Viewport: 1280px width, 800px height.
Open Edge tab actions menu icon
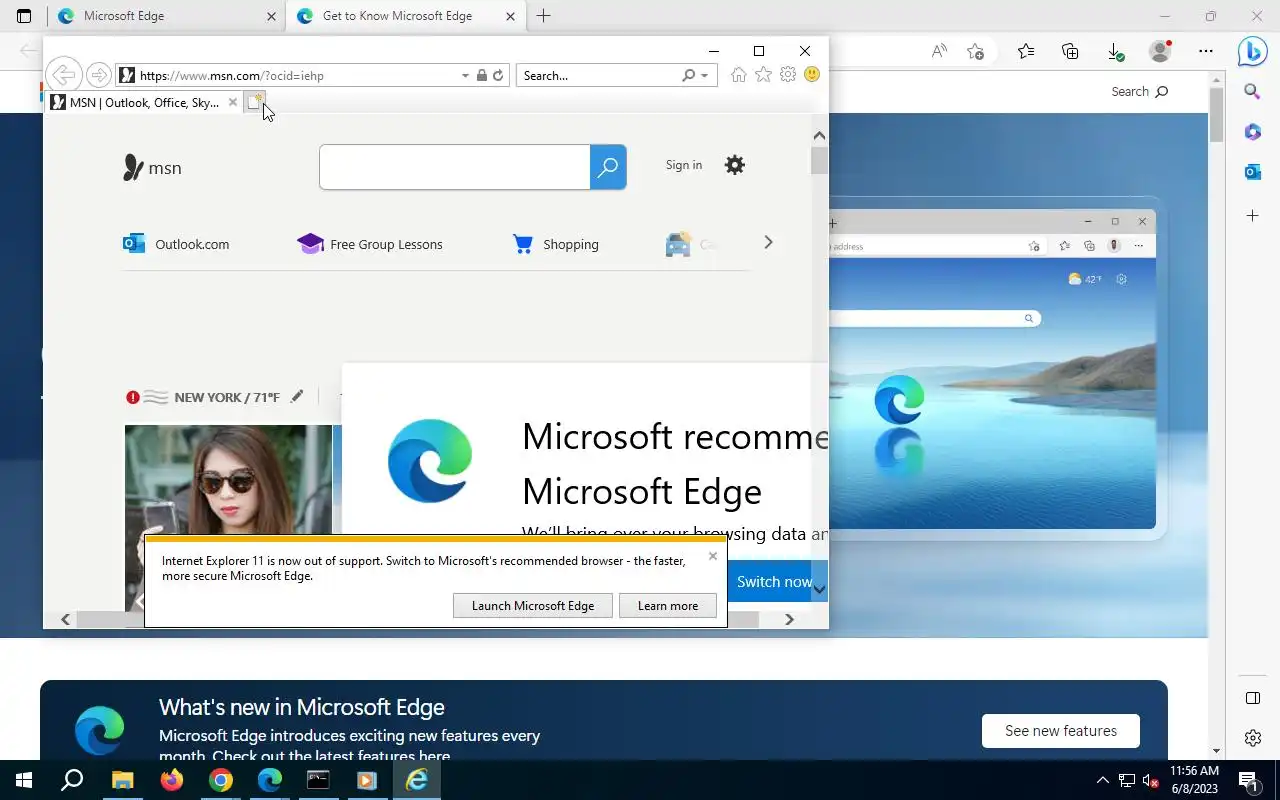(x=24, y=16)
